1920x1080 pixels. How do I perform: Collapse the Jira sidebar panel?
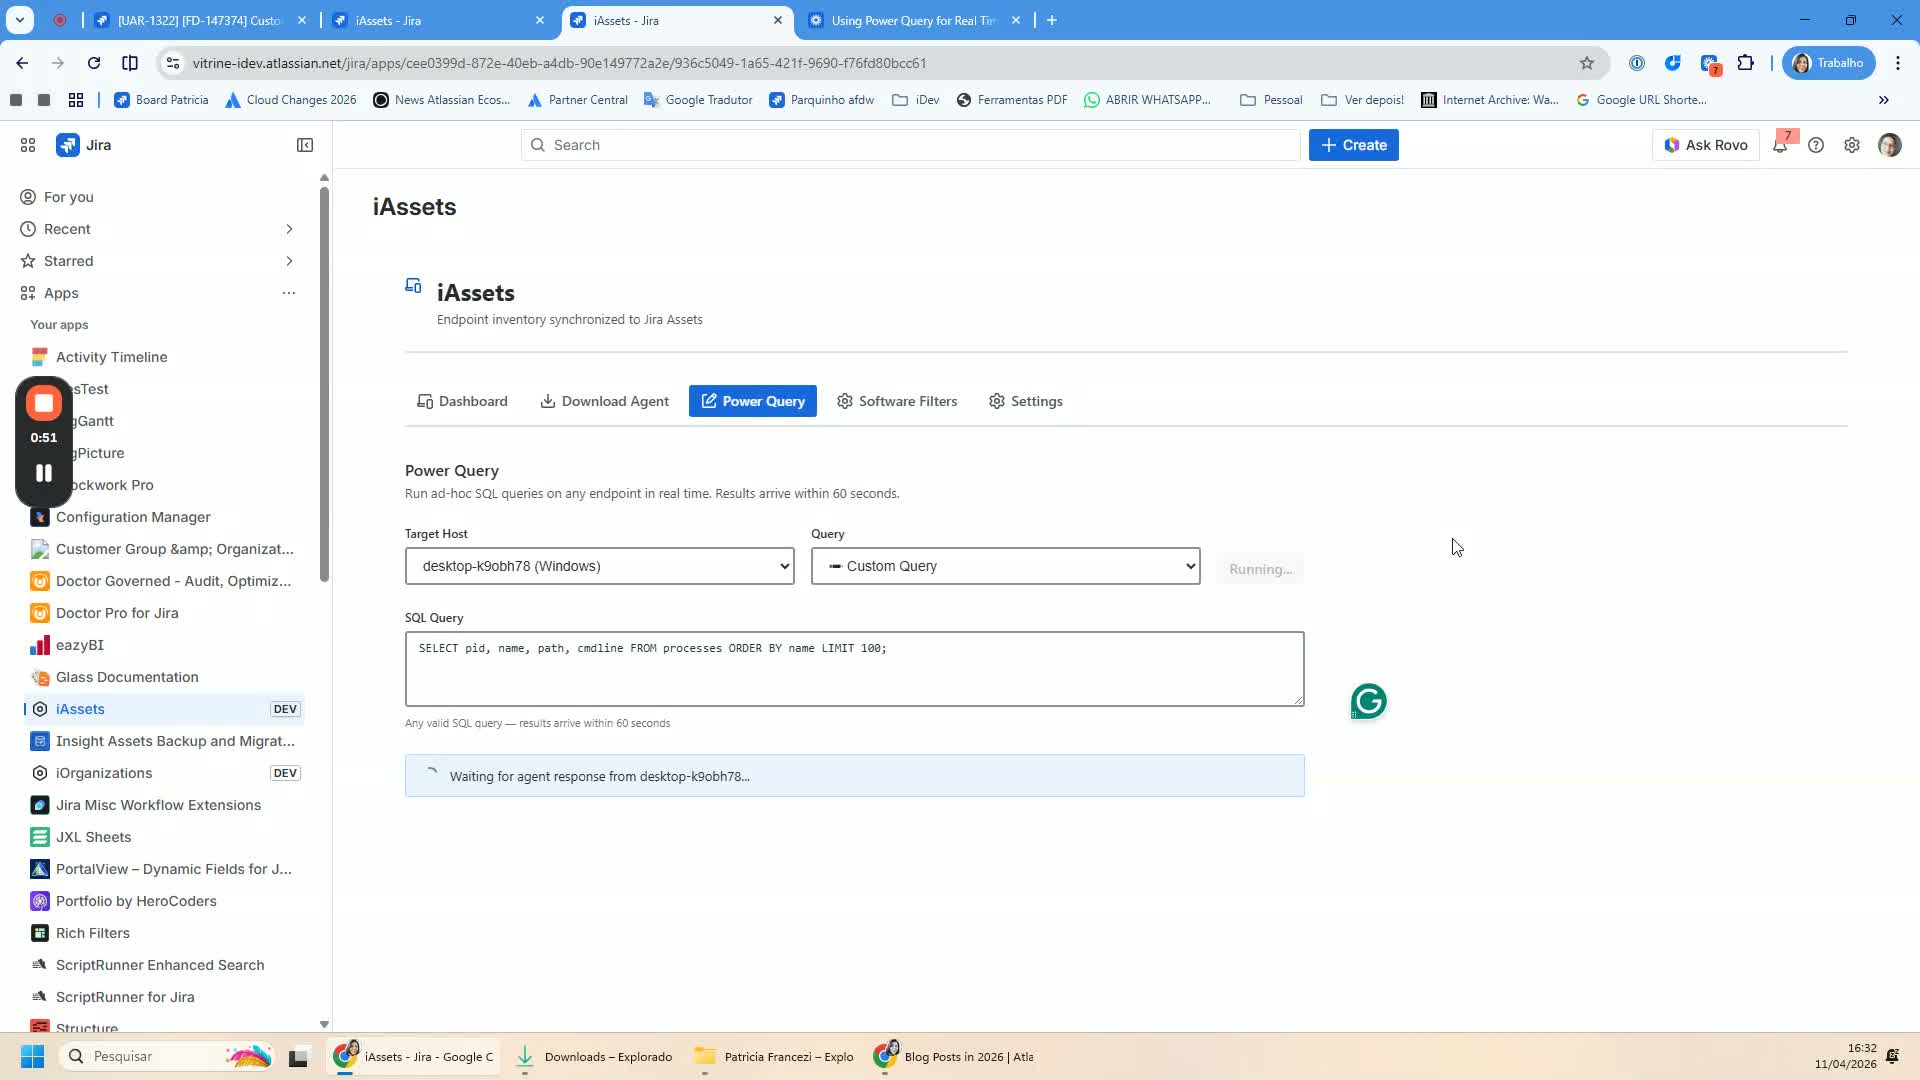(305, 145)
